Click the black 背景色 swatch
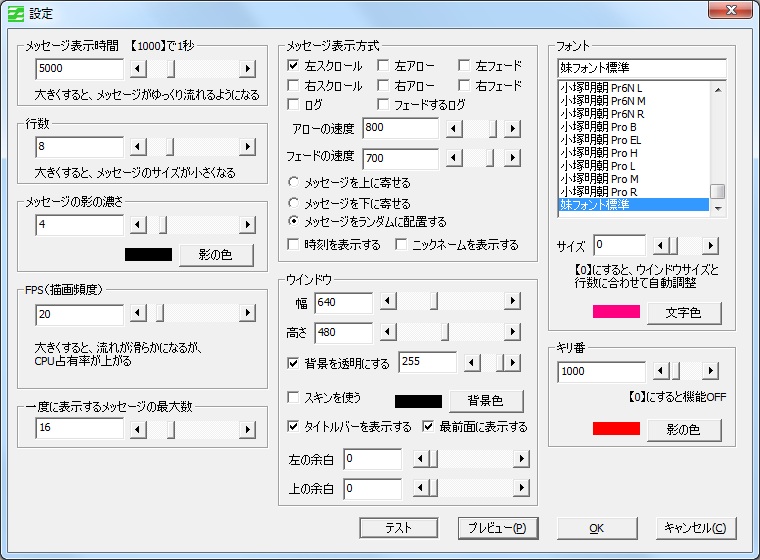 [418, 401]
